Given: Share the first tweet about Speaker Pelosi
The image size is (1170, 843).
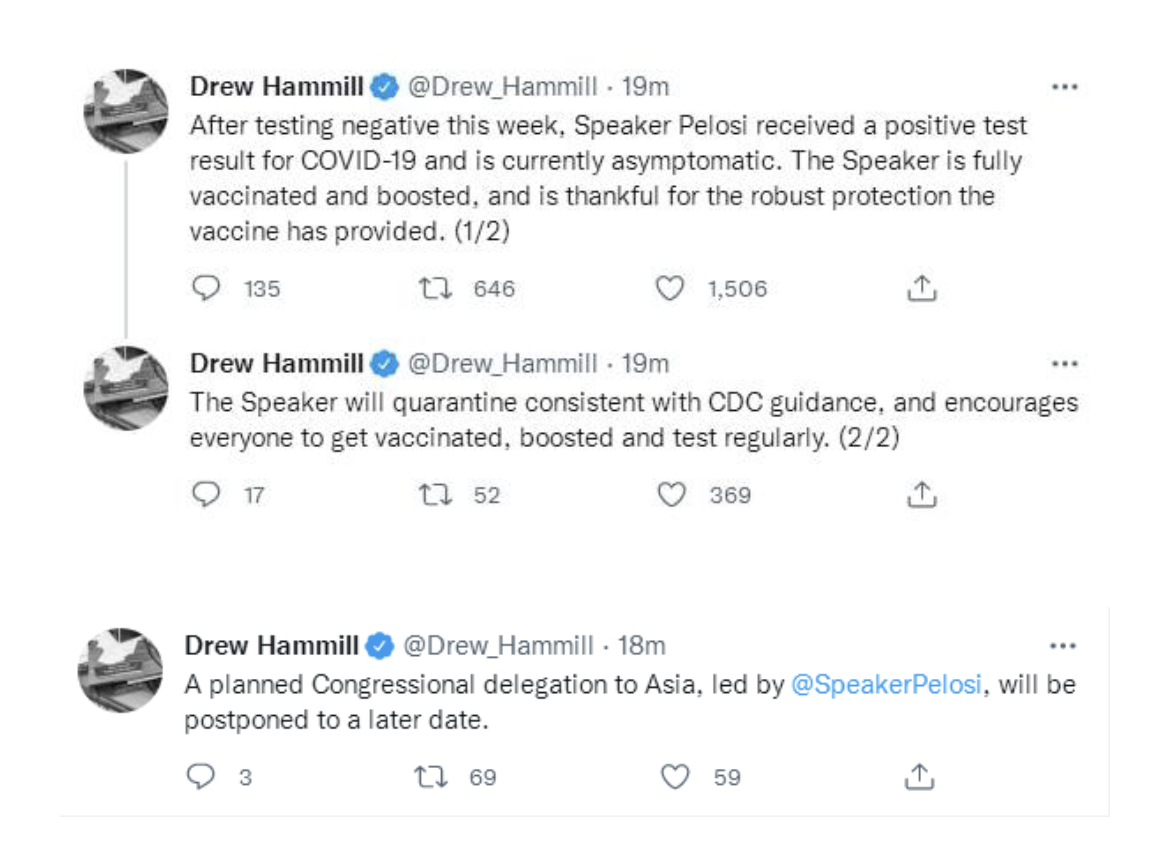Looking at the screenshot, I should point(920,289).
